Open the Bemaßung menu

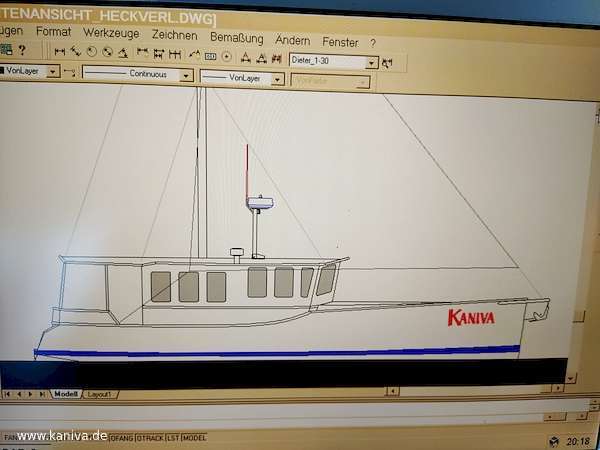[237, 36]
